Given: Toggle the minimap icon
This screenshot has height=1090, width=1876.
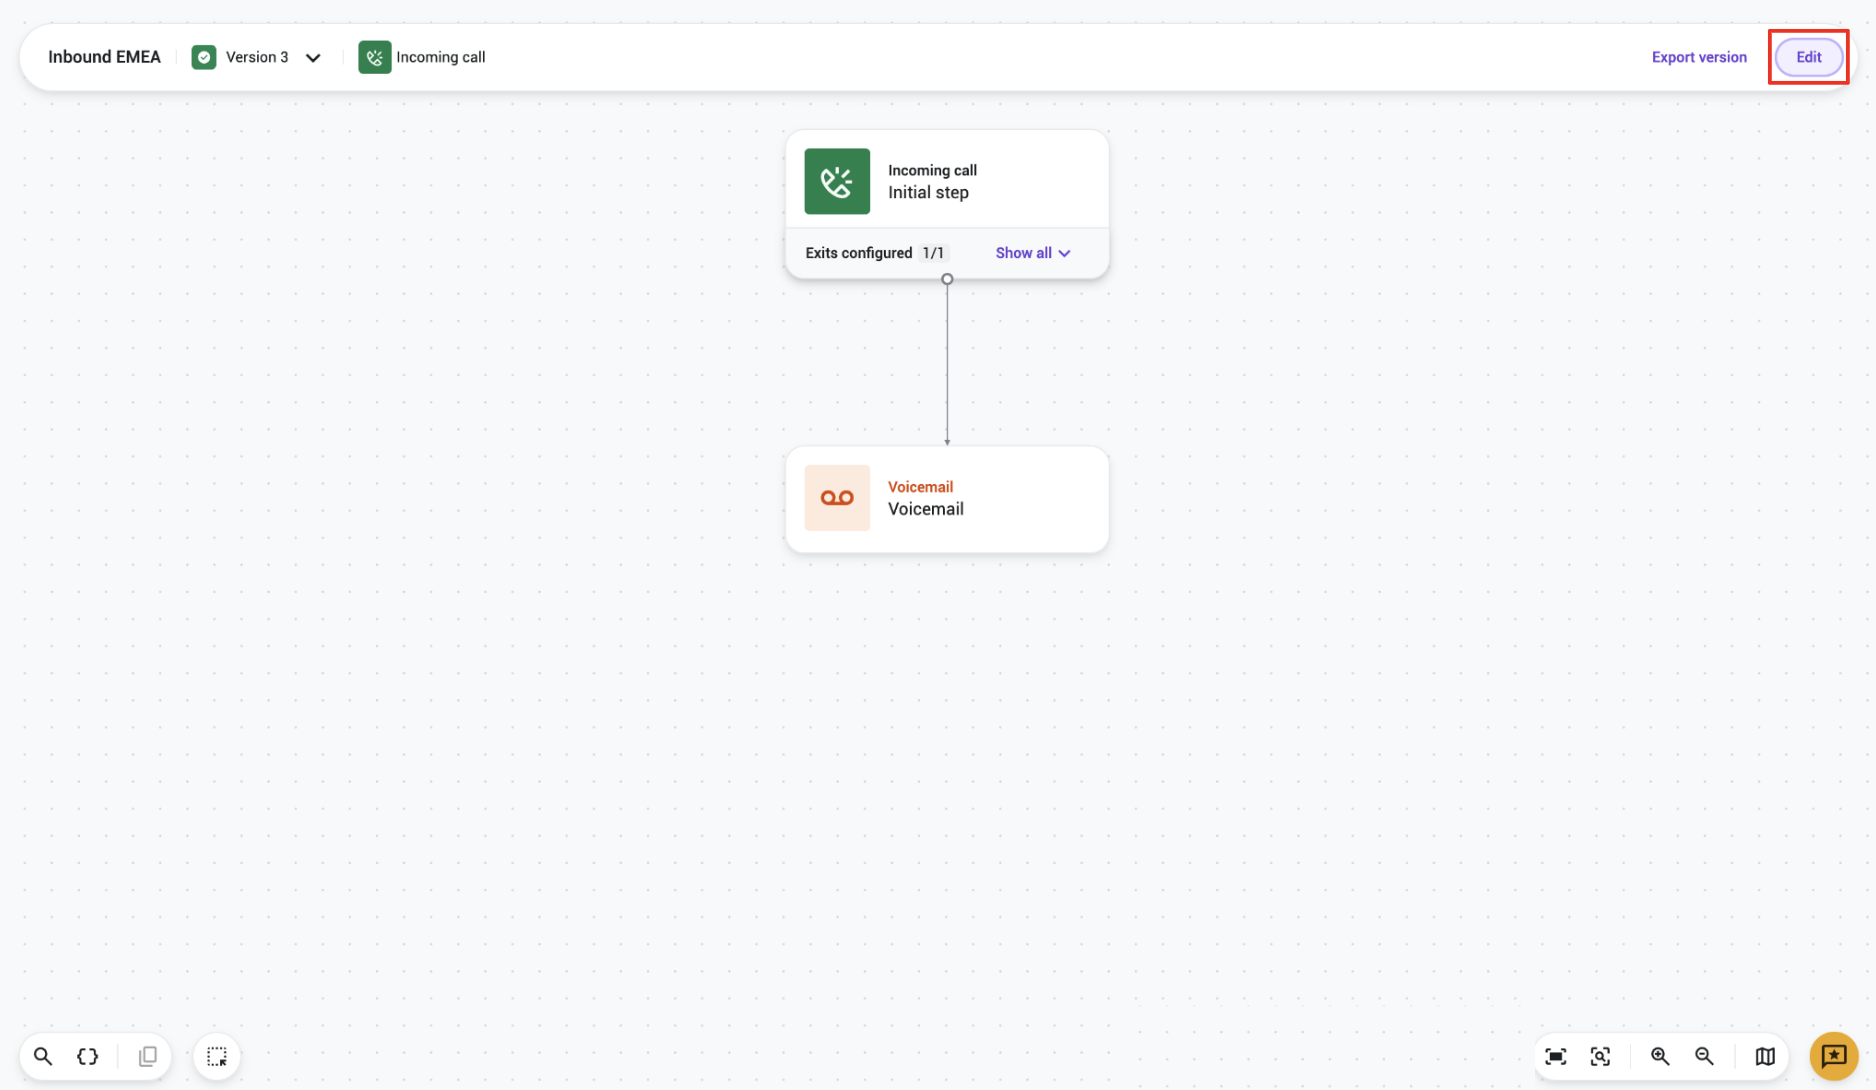Looking at the screenshot, I should click(x=1765, y=1056).
